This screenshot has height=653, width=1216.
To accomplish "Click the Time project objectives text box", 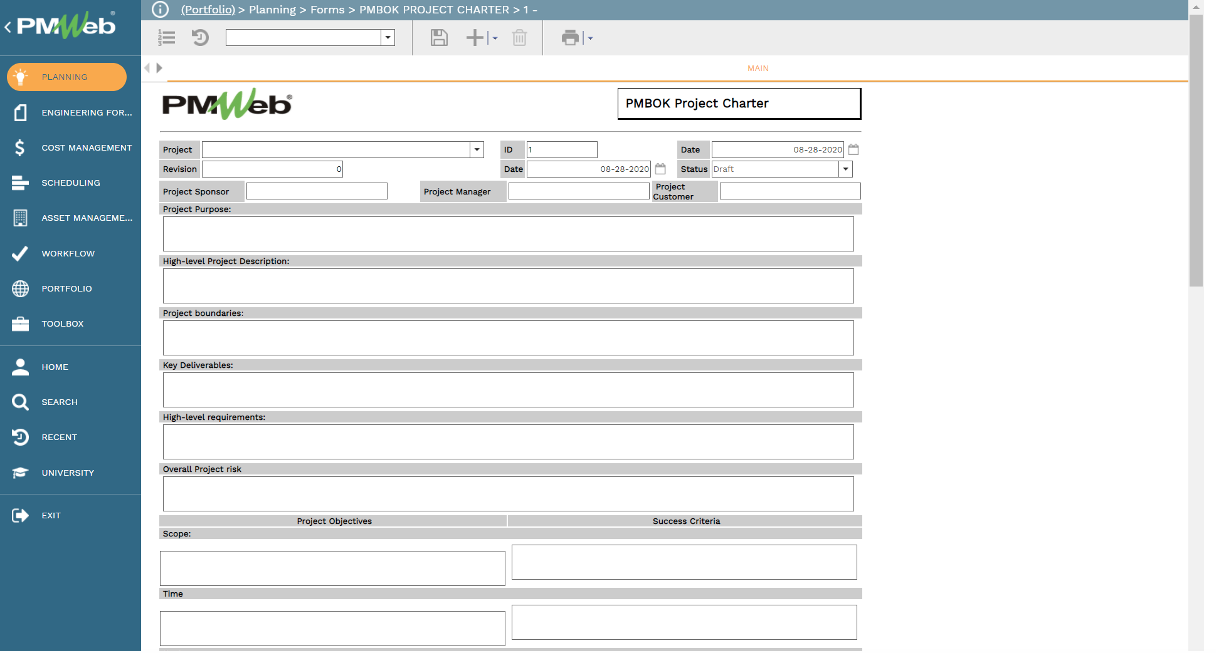I will coord(333,628).
